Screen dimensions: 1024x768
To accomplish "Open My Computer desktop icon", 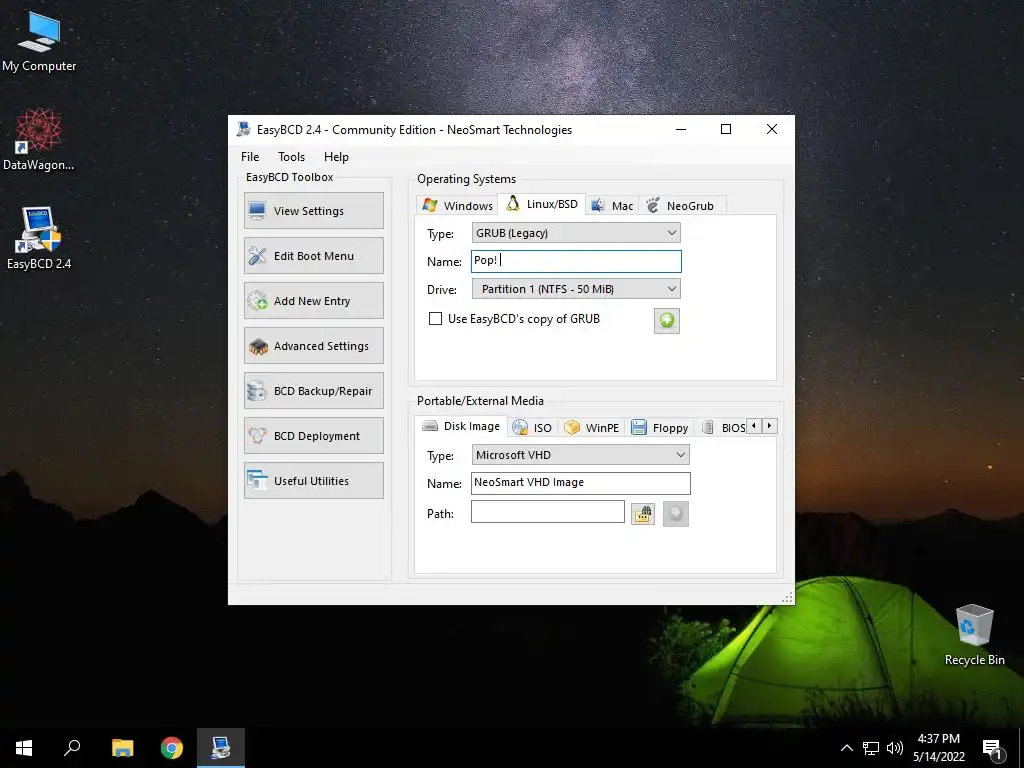I will click(39, 42).
